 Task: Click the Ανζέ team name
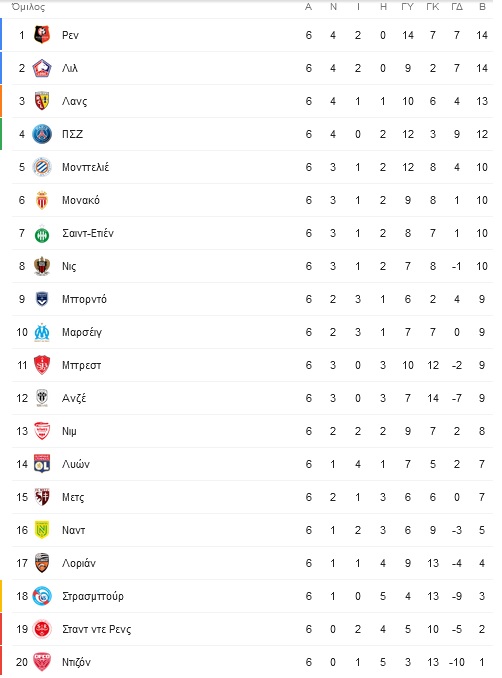tap(74, 398)
